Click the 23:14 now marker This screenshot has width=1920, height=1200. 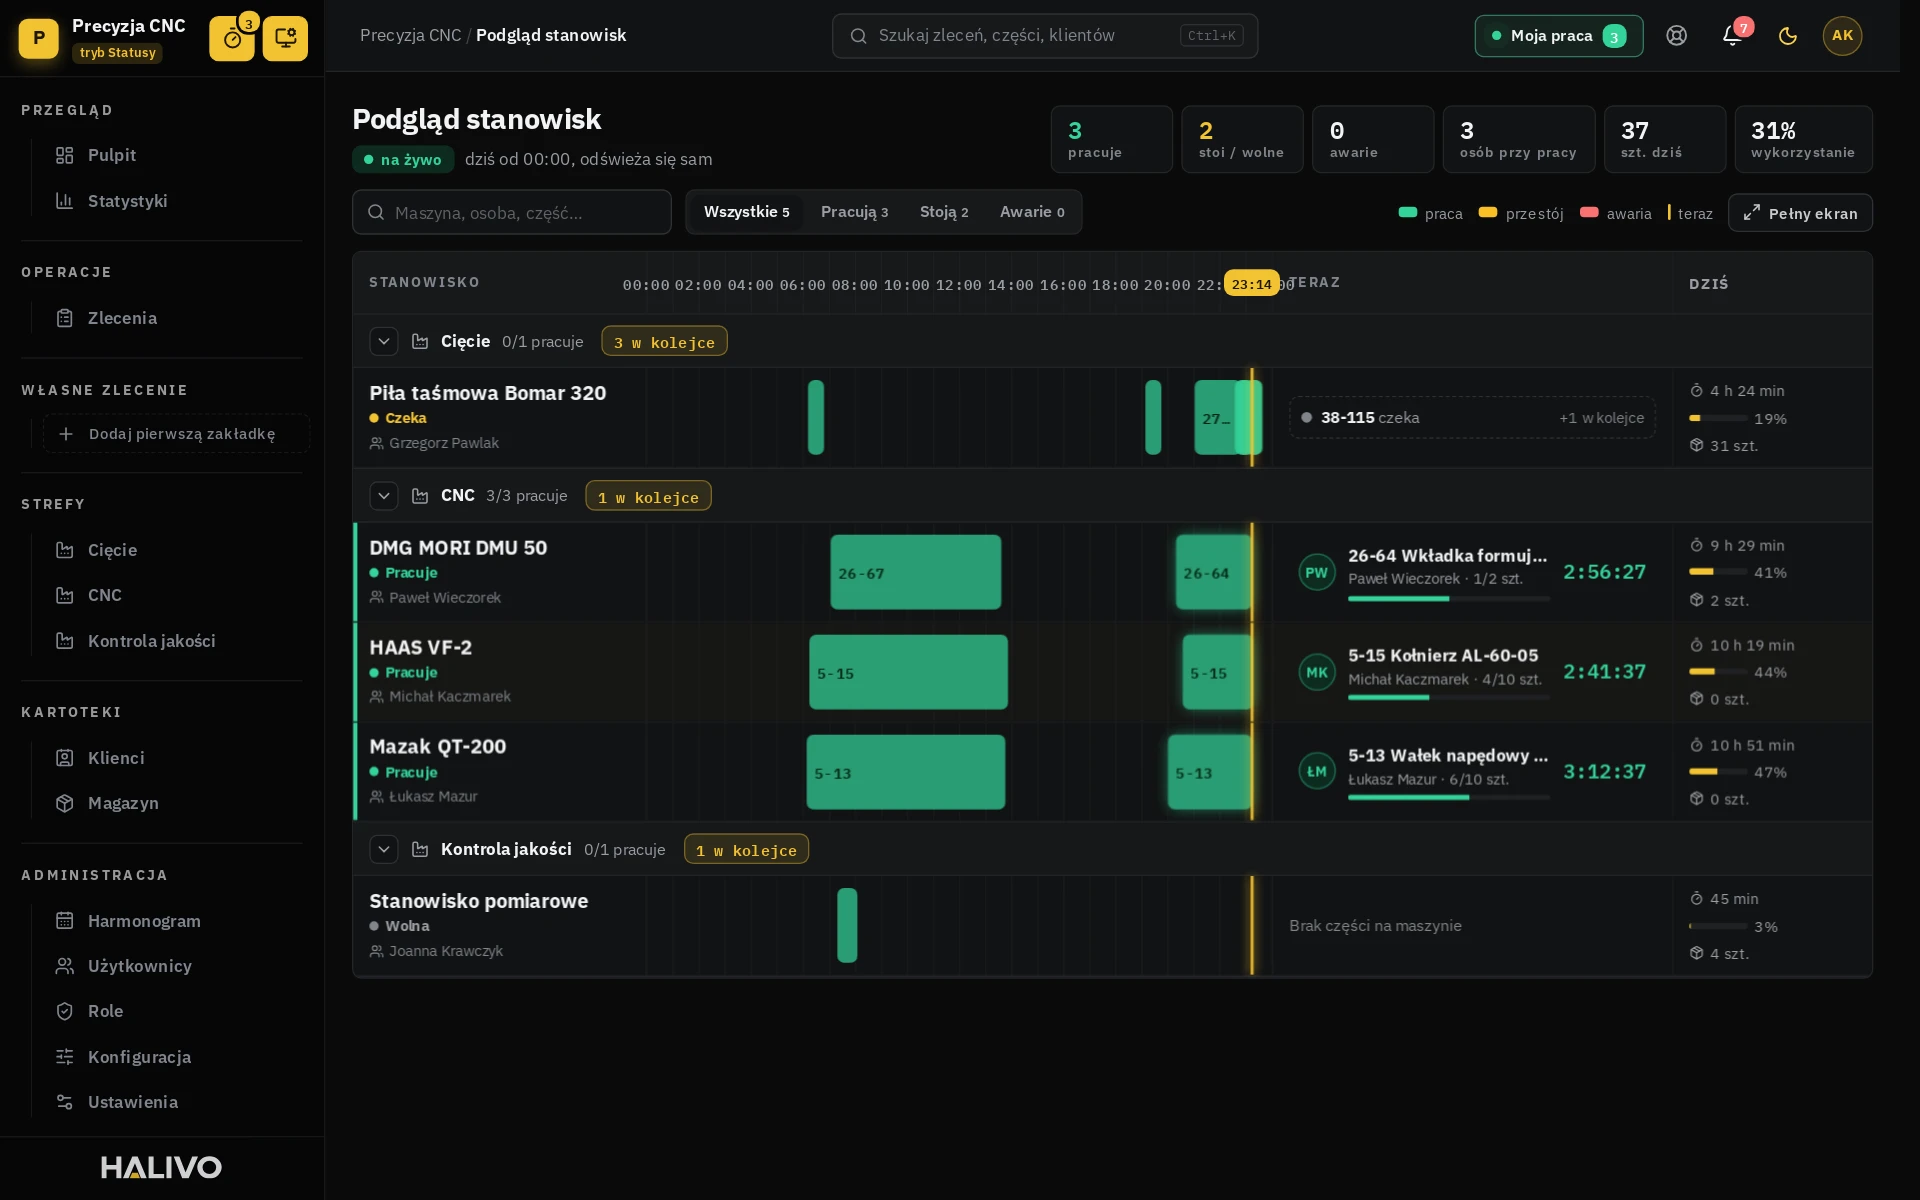point(1251,284)
